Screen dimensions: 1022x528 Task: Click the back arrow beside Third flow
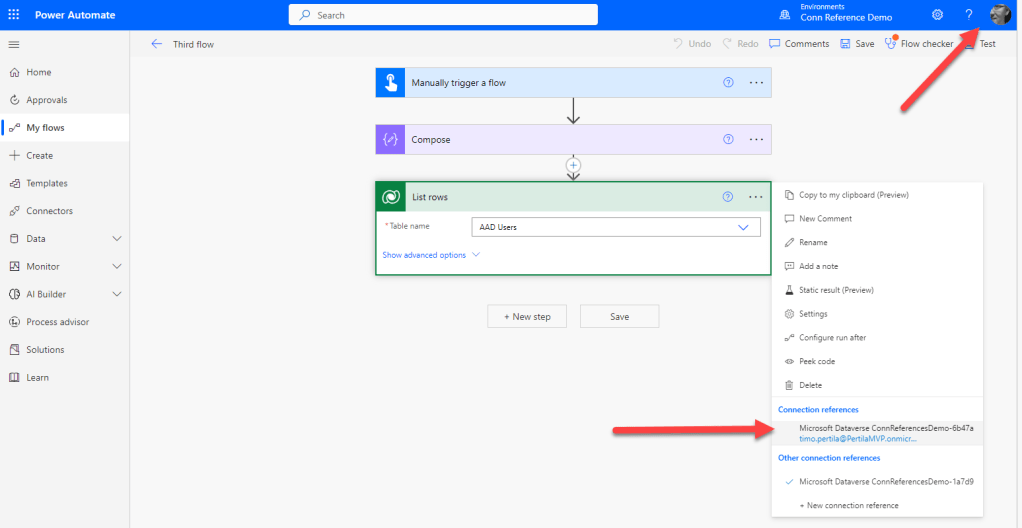coord(156,44)
